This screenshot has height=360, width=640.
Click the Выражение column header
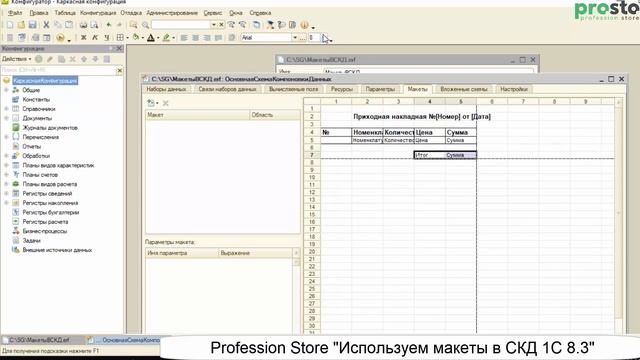pyautogui.click(x=256, y=253)
